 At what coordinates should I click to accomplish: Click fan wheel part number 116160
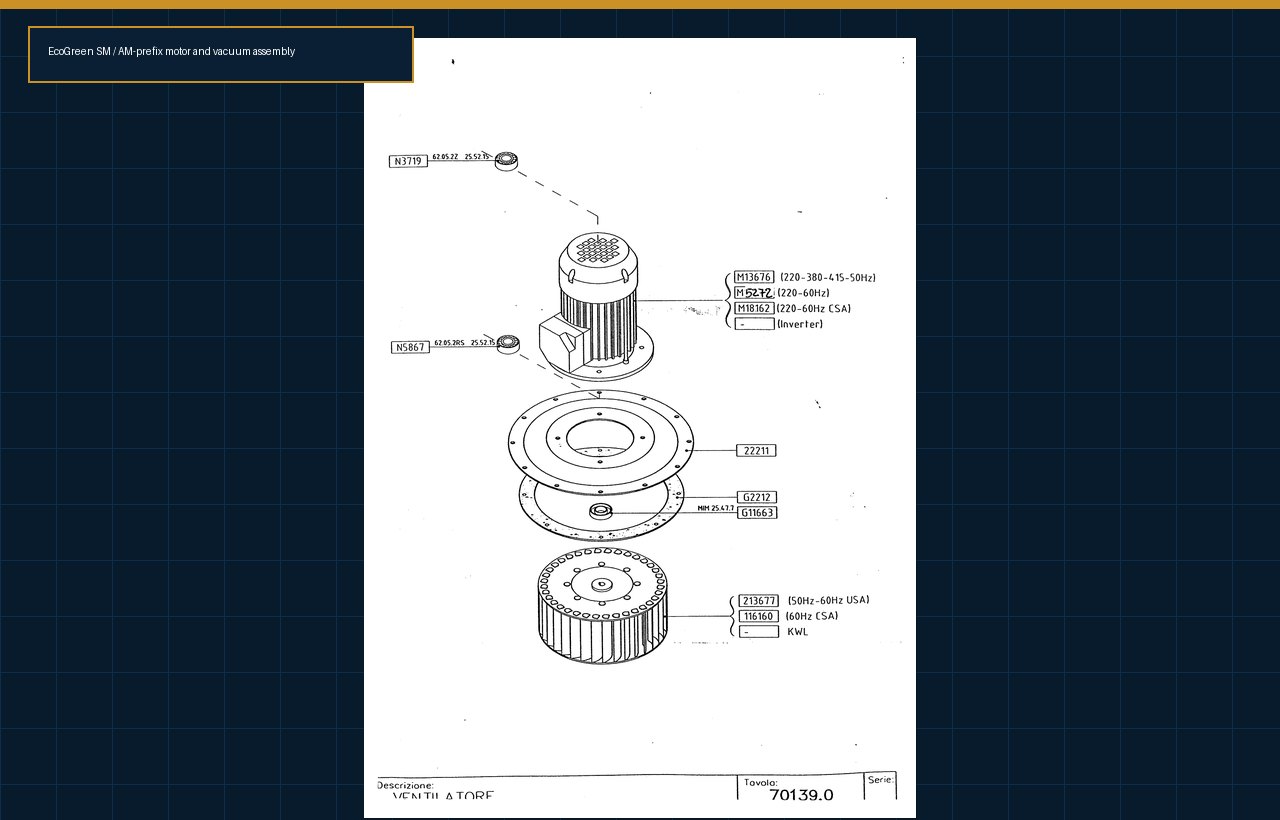(759, 616)
